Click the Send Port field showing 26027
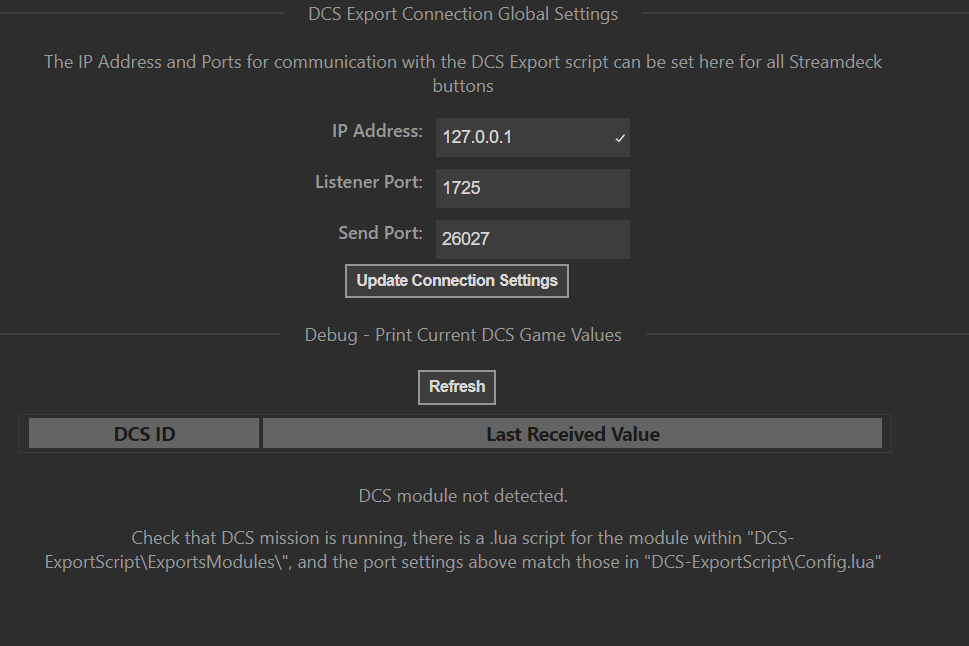The width and height of the screenshot is (969, 646). pyautogui.click(x=533, y=239)
